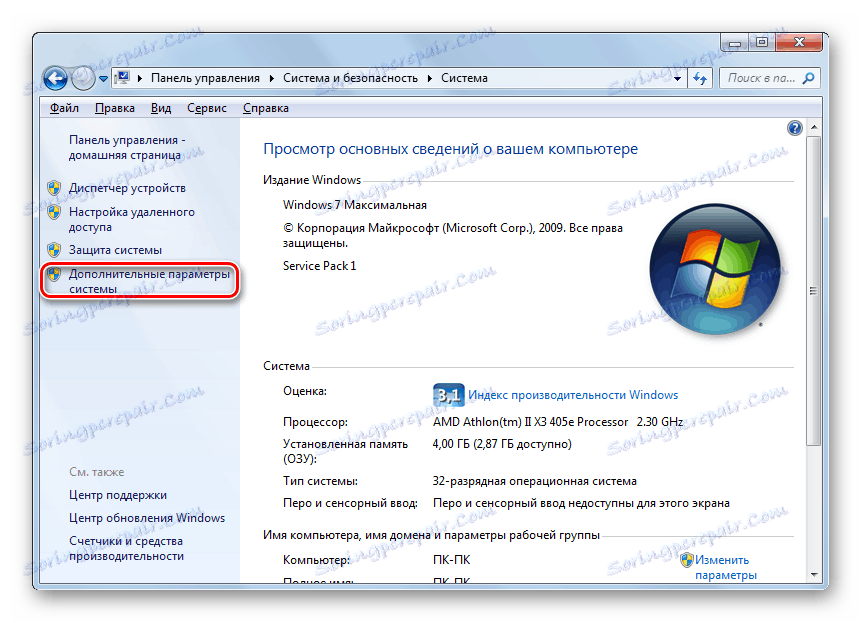This screenshot has width=862, height=623.
Task: Go back with the blue Back arrow
Action: click(55, 78)
